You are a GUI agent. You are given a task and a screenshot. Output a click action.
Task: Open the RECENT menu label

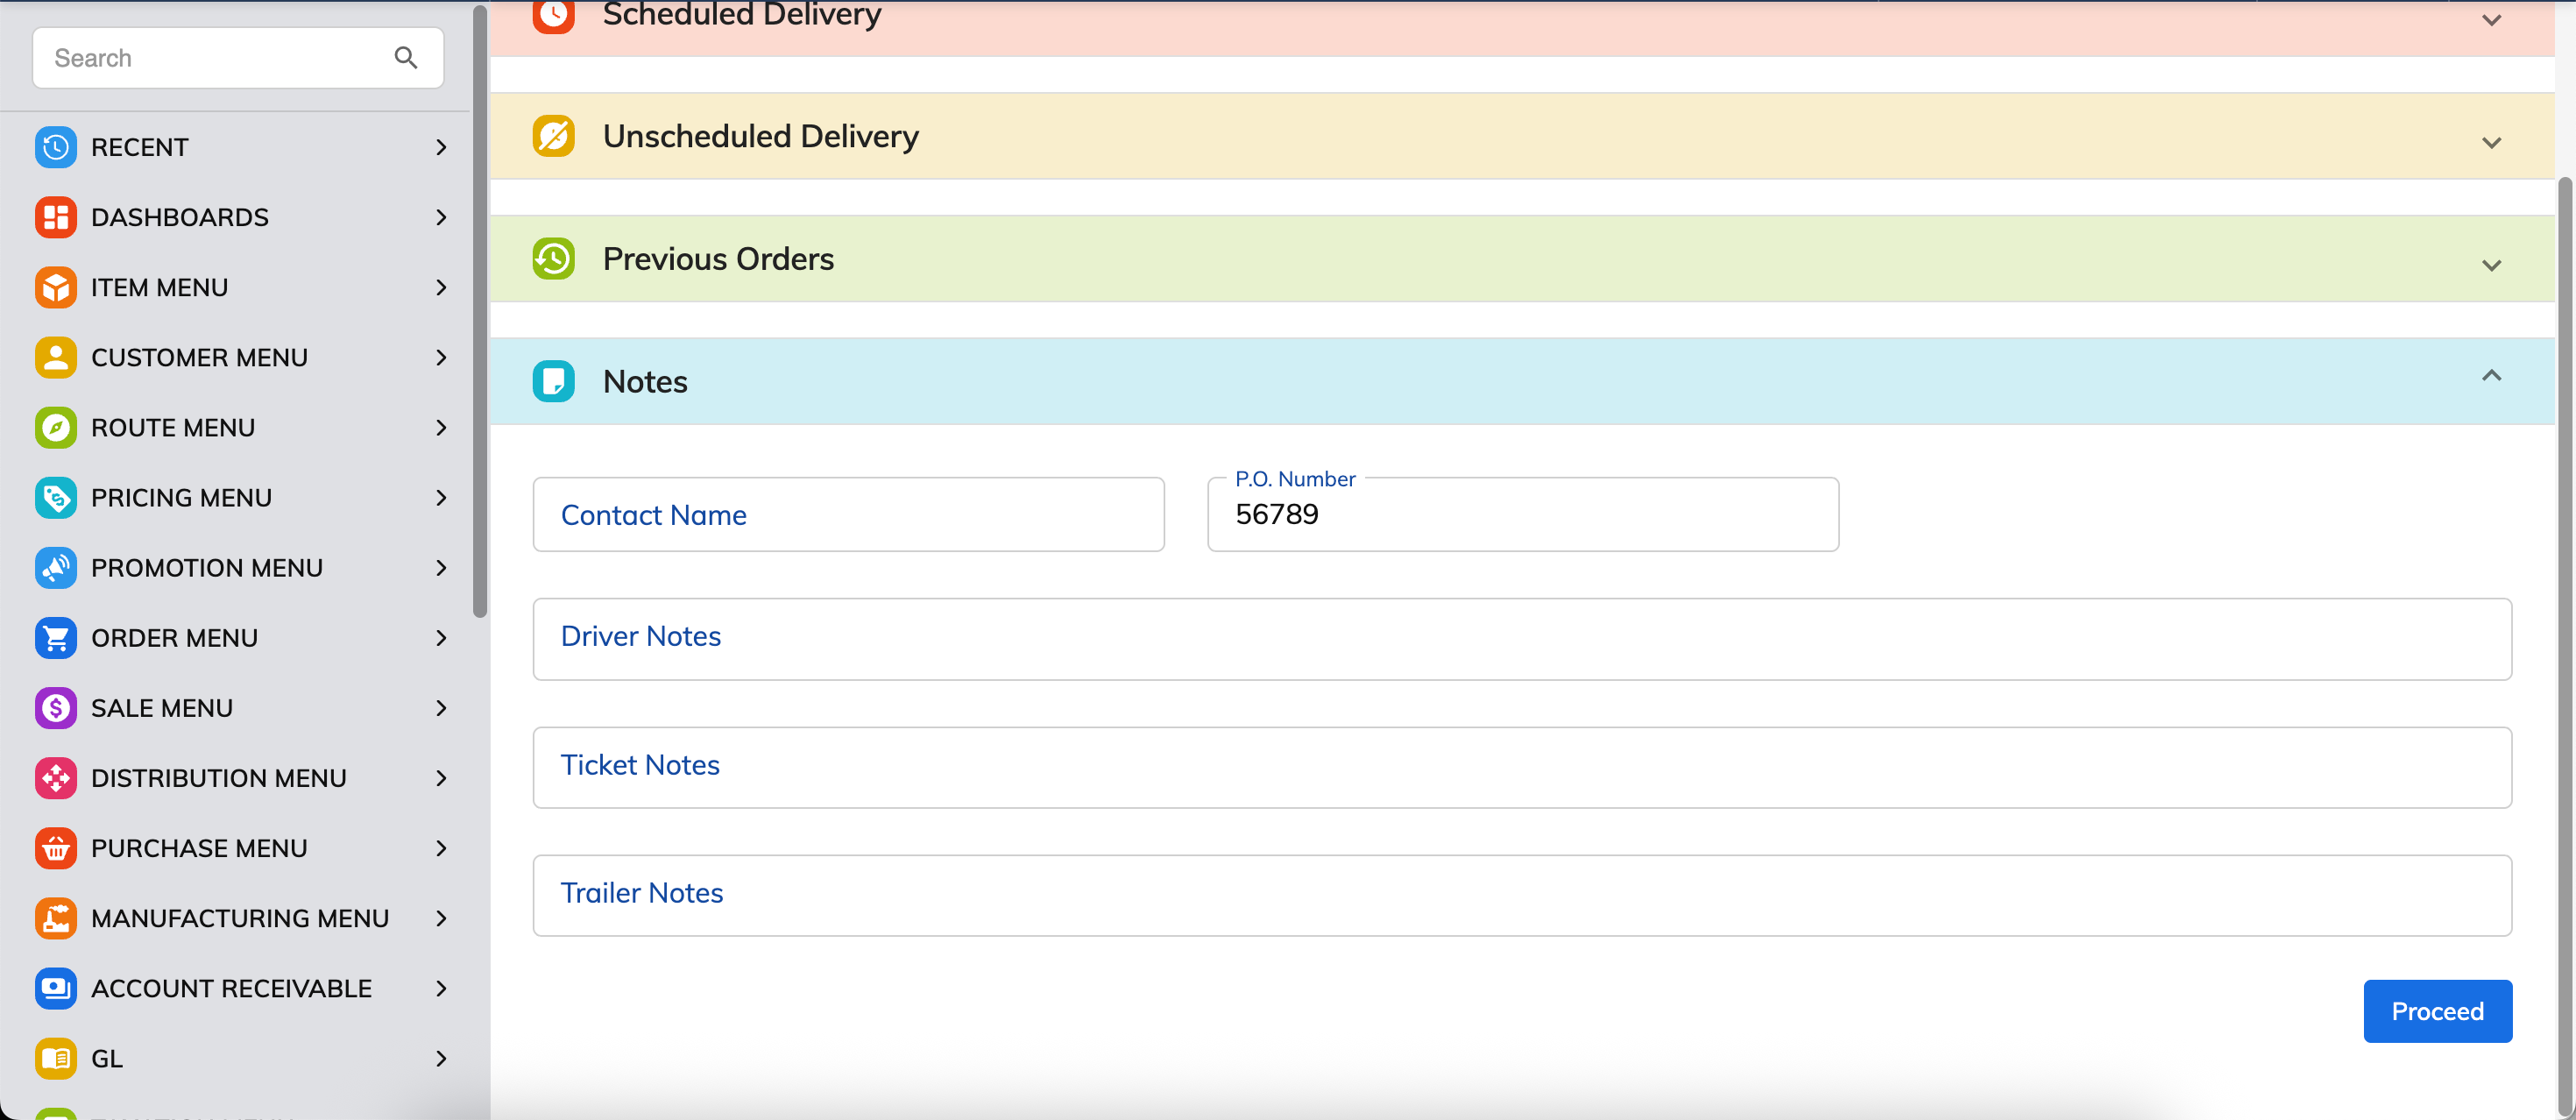point(140,147)
